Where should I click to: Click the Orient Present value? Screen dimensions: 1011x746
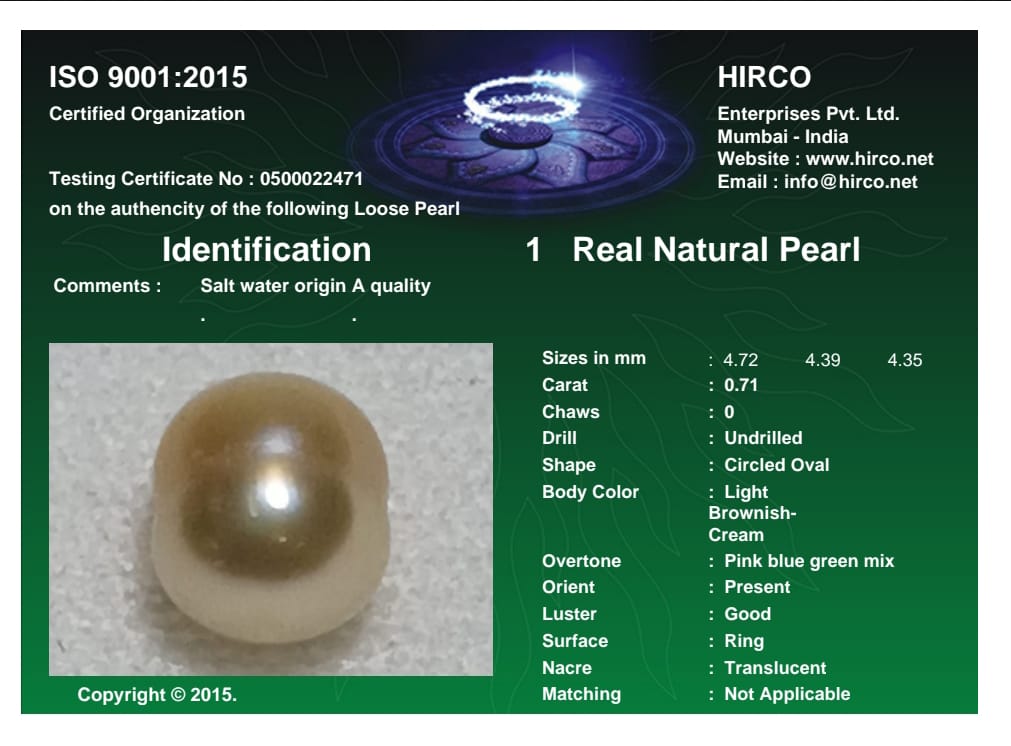tap(757, 588)
